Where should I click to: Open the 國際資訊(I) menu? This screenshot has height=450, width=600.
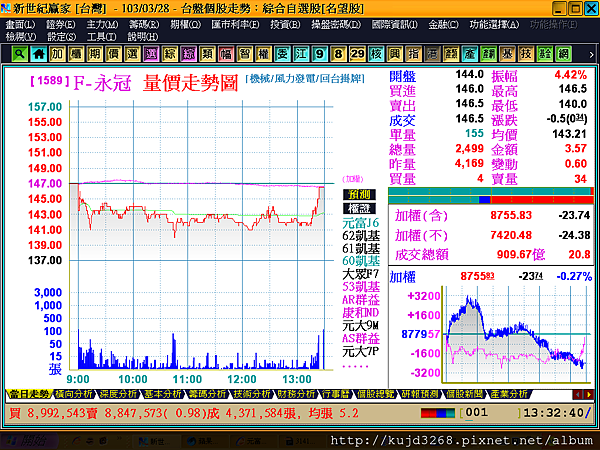point(394,25)
